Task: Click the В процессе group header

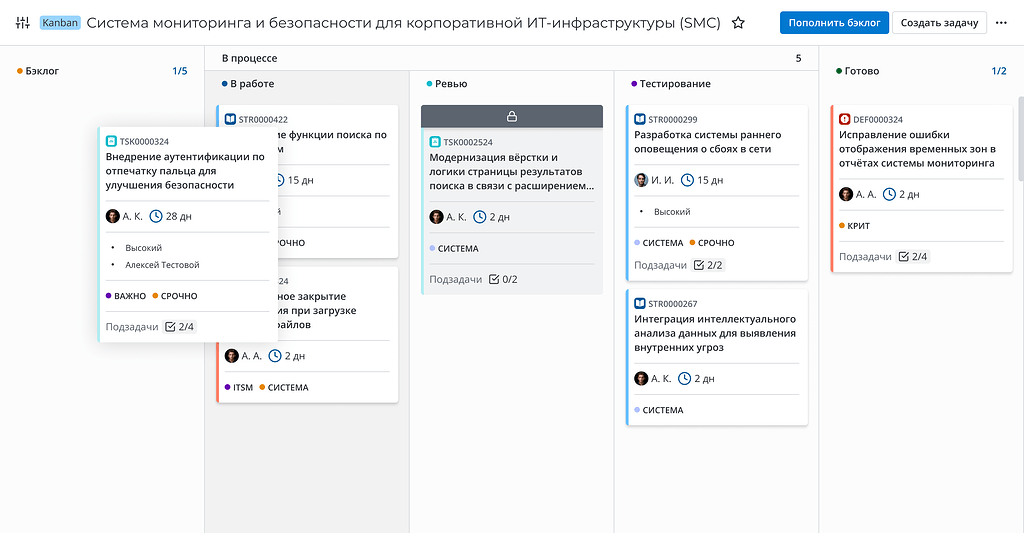Action: pos(249,58)
